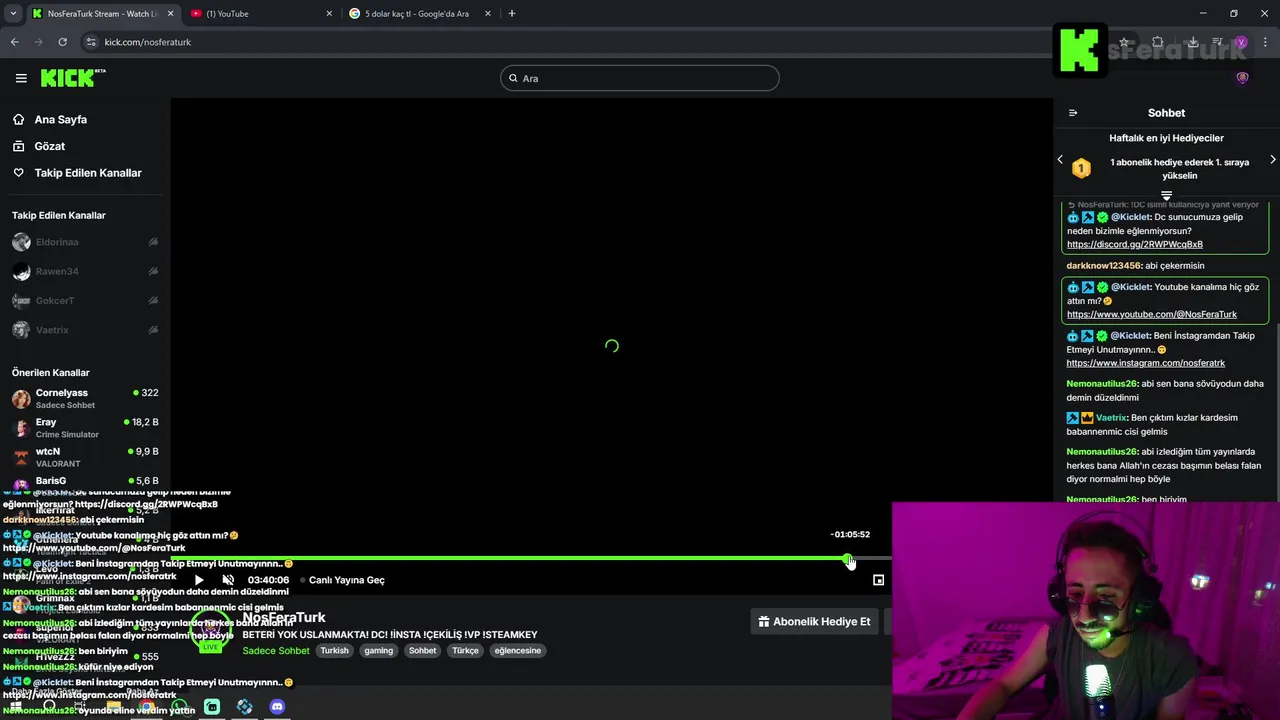The height and width of the screenshot is (720, 1280).
Task: Collapse the Haftalık en iyi Hediyeciler banner
Action: pos(1166,195)
